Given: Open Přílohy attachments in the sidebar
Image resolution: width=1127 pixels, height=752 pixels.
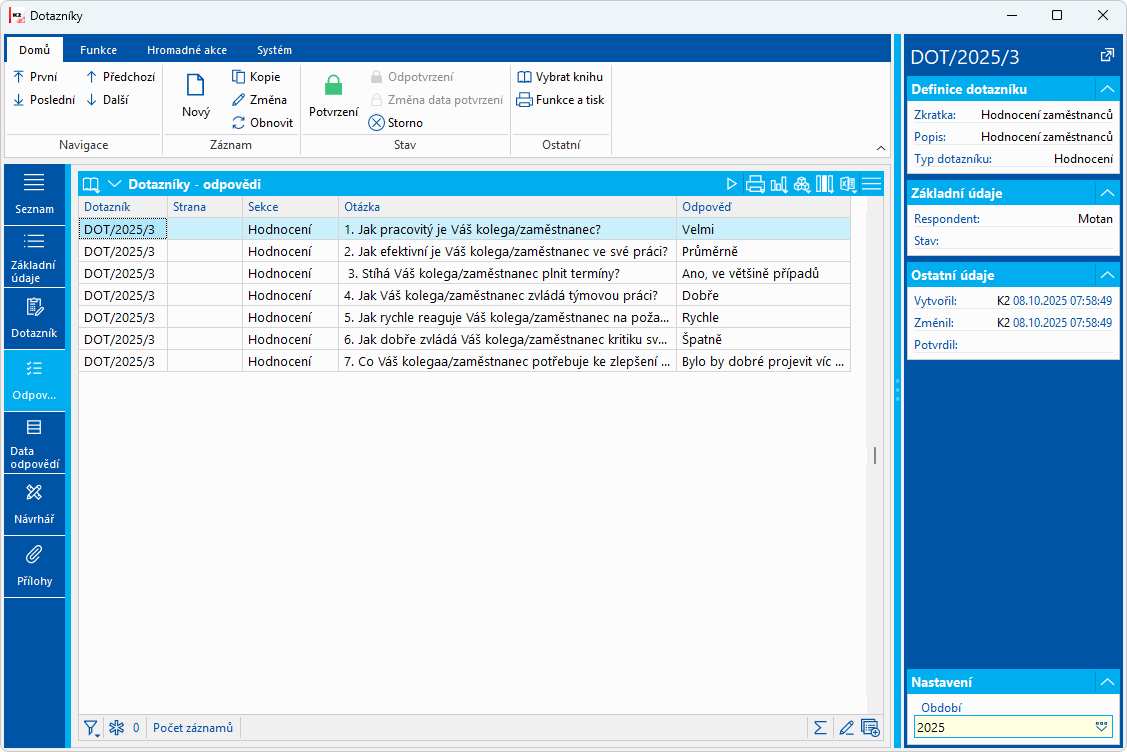Looking at the screenshot, I should click(34, 567).
